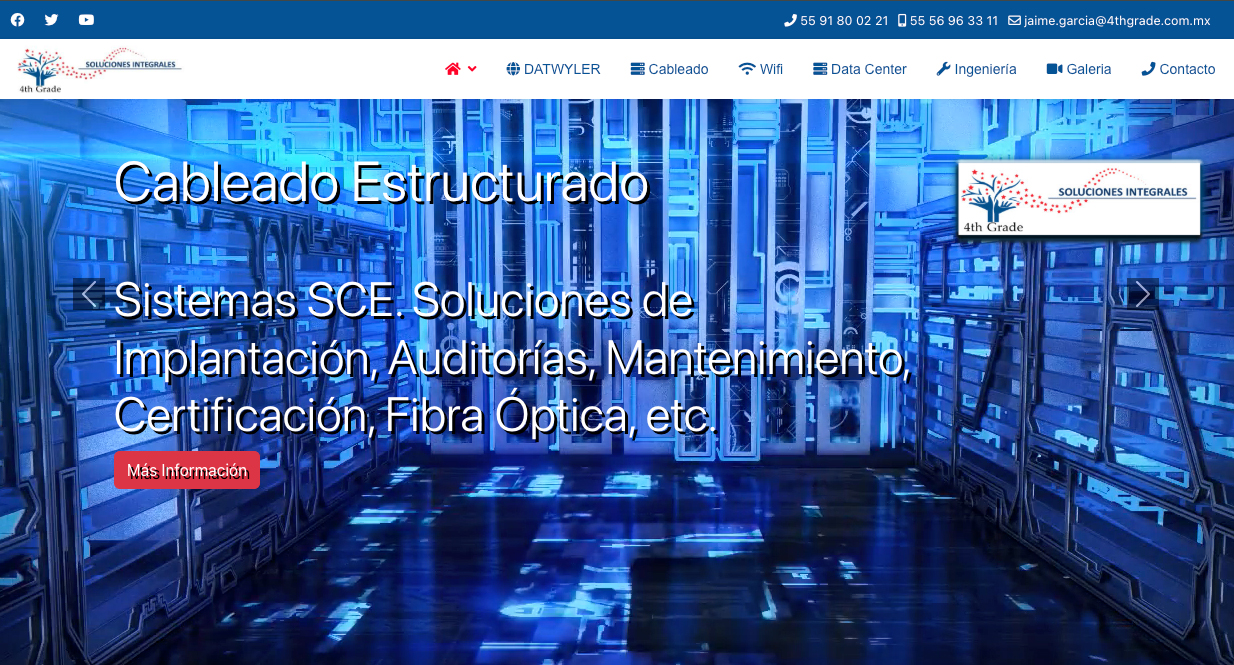Open the YouTube social icon
1234x665 pixels.
86,20
